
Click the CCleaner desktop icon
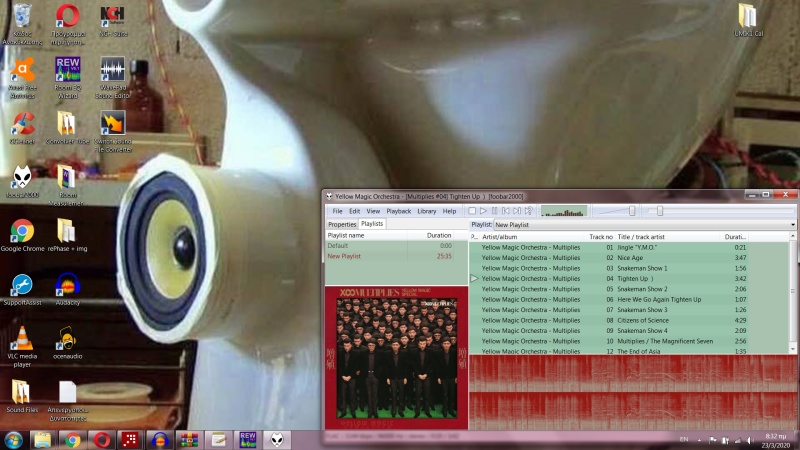pos(22,128)
